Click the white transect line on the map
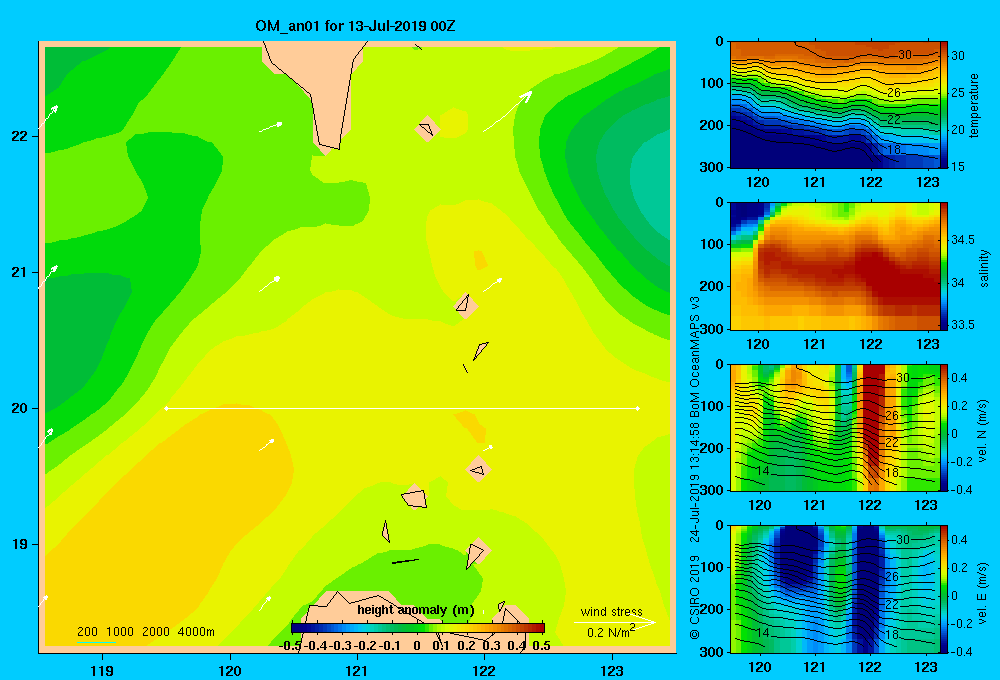1000x680 pixels. tap(402, 408)
